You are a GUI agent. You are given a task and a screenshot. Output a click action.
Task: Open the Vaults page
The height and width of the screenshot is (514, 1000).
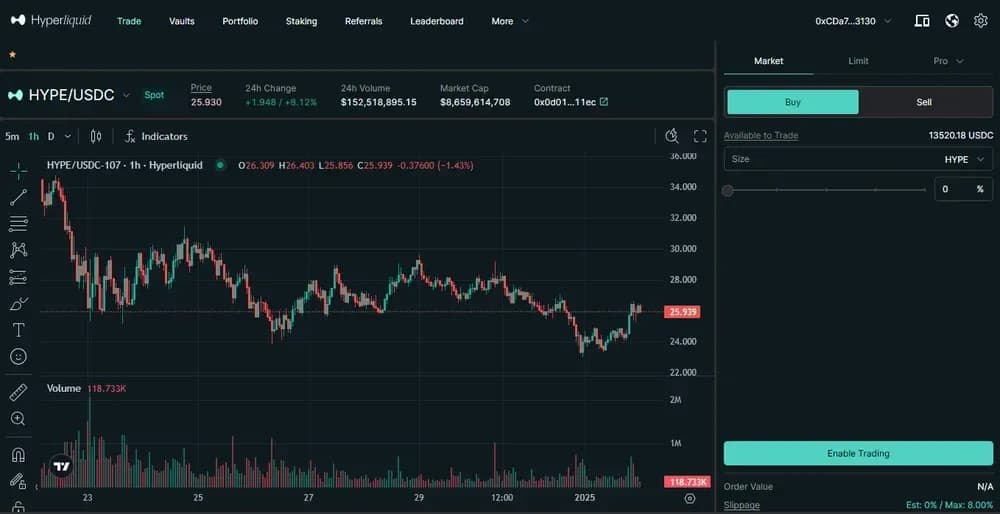182,21
